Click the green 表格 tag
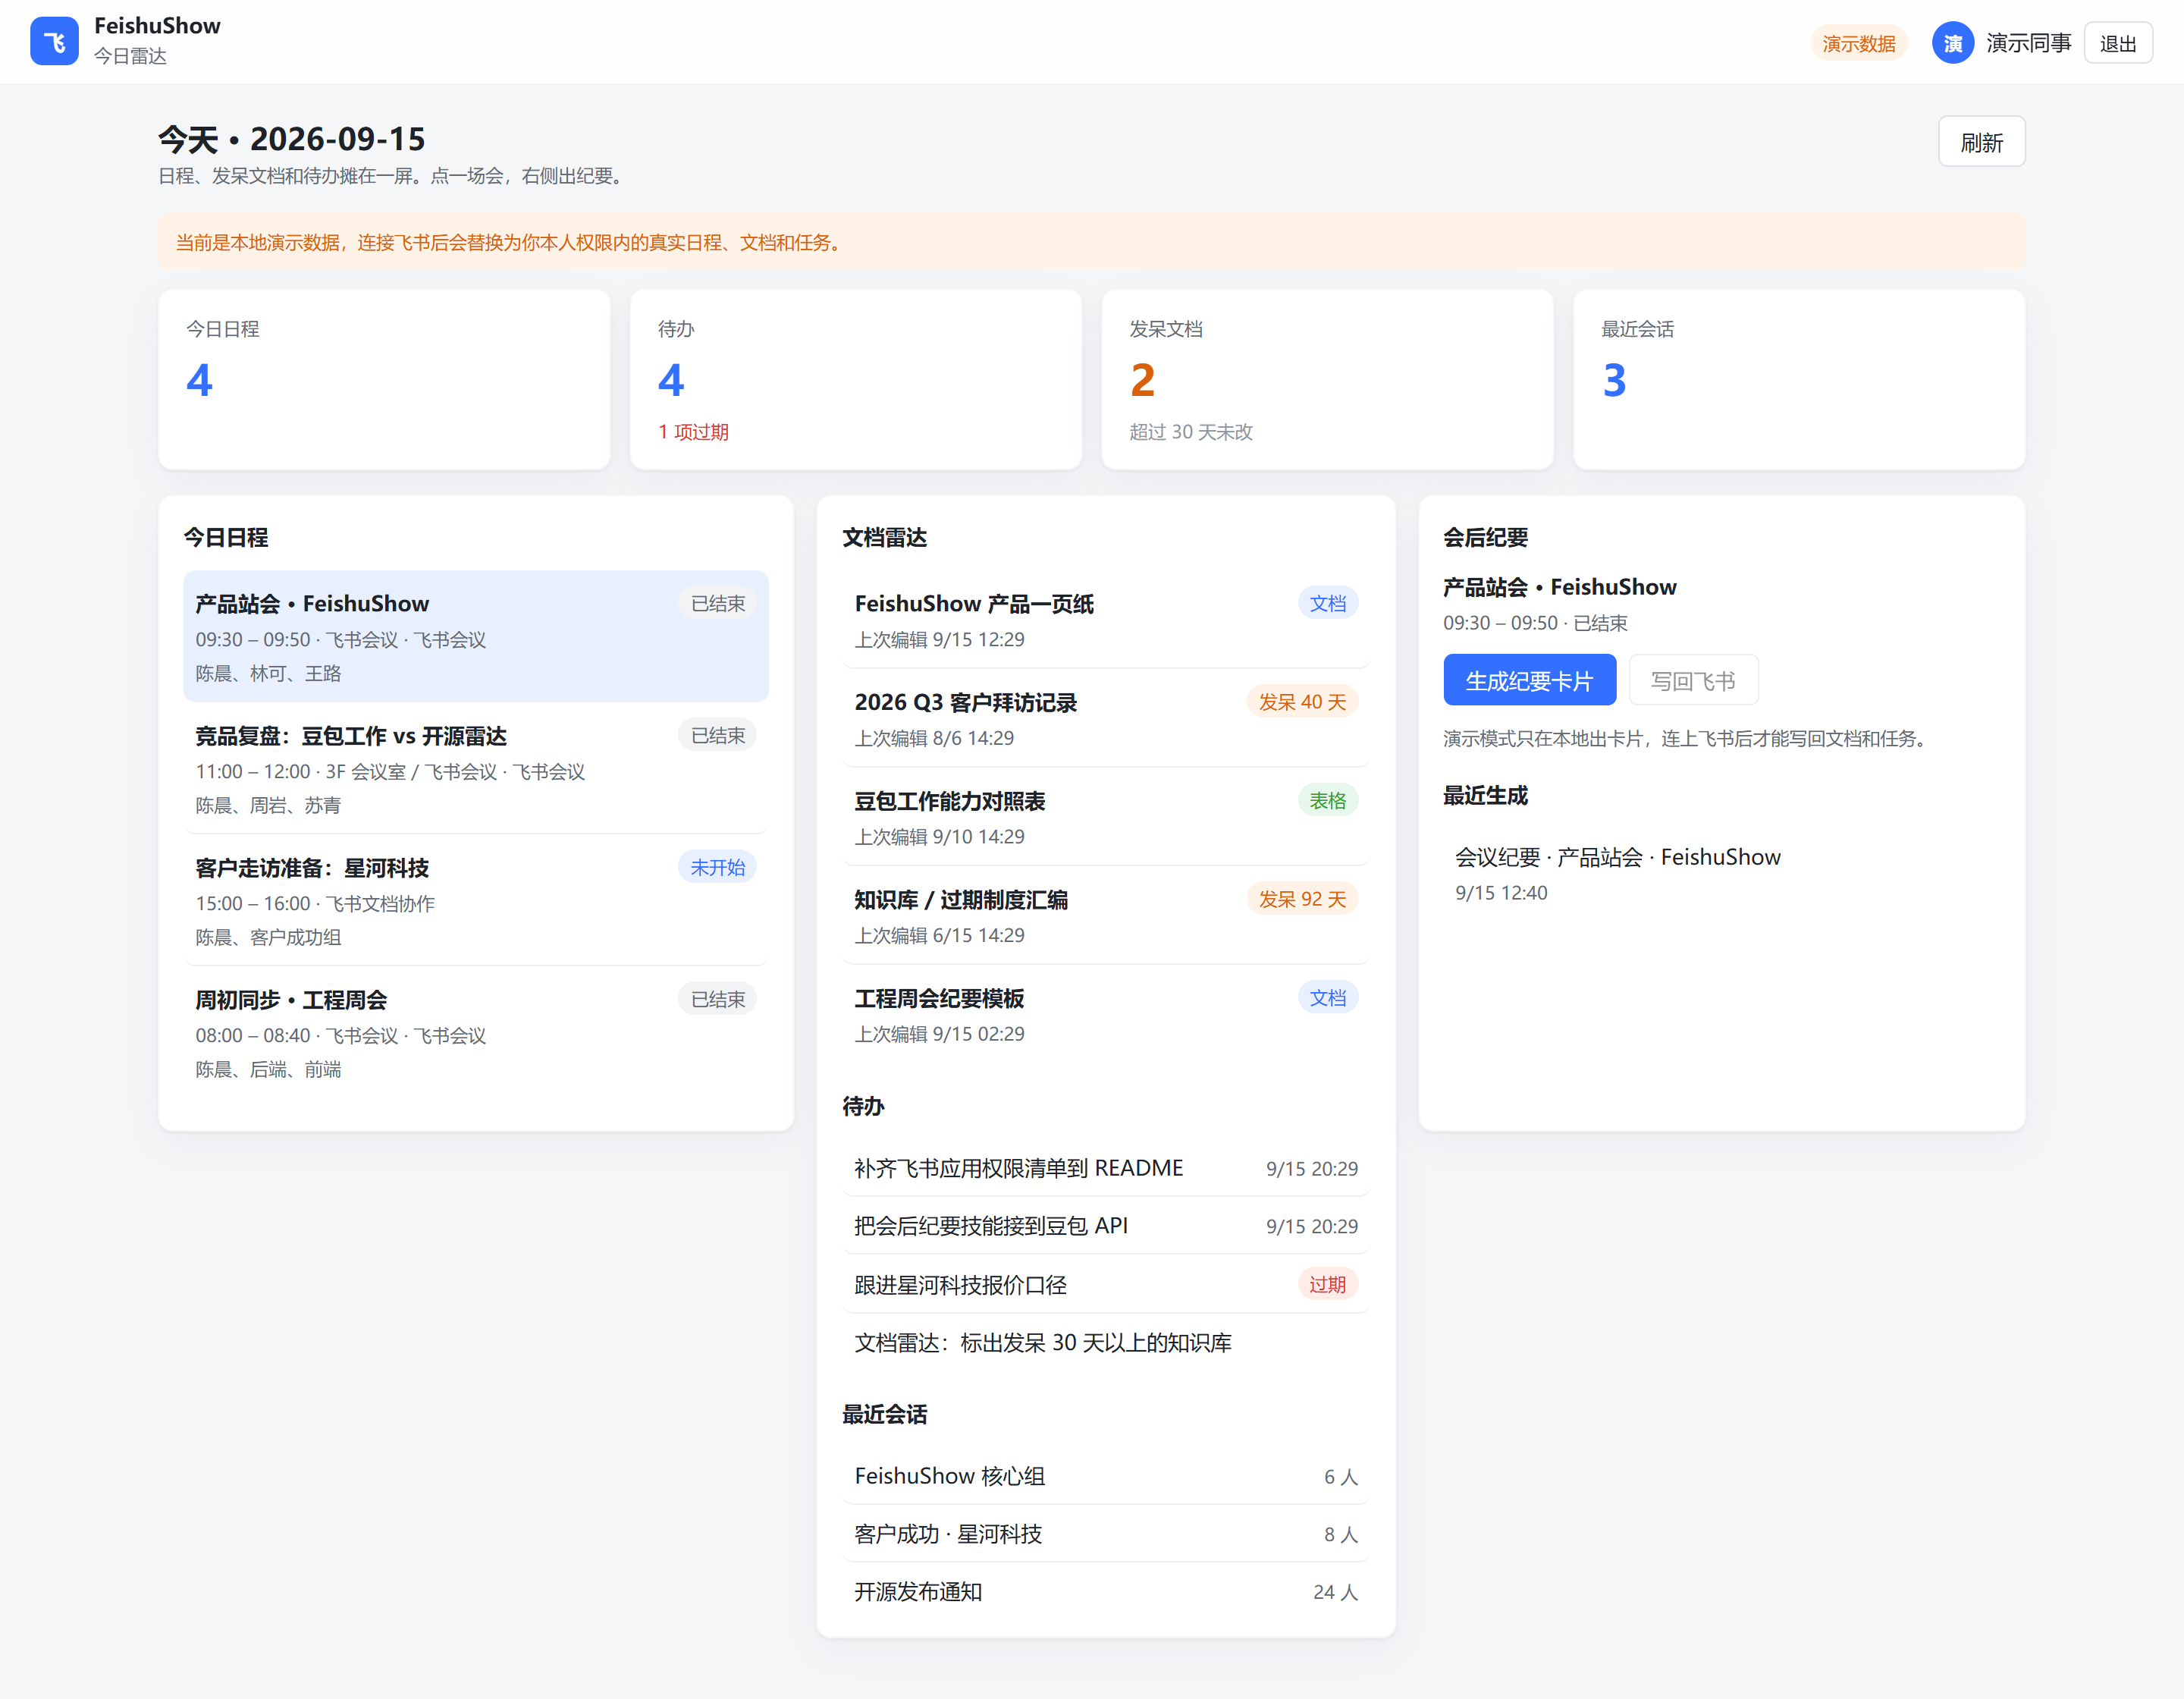Image resolution: width=2184 pixels, height=1699 pixels. (x=1327, y=801)
